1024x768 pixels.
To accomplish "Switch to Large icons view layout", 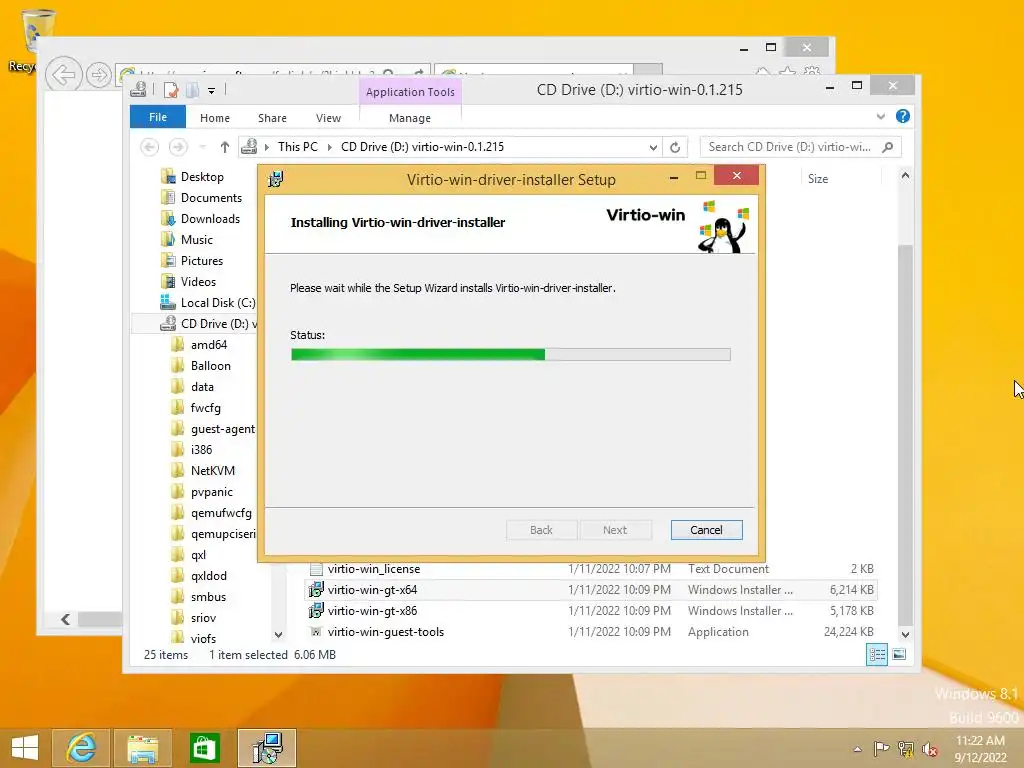I will click(x=899, y=654).
